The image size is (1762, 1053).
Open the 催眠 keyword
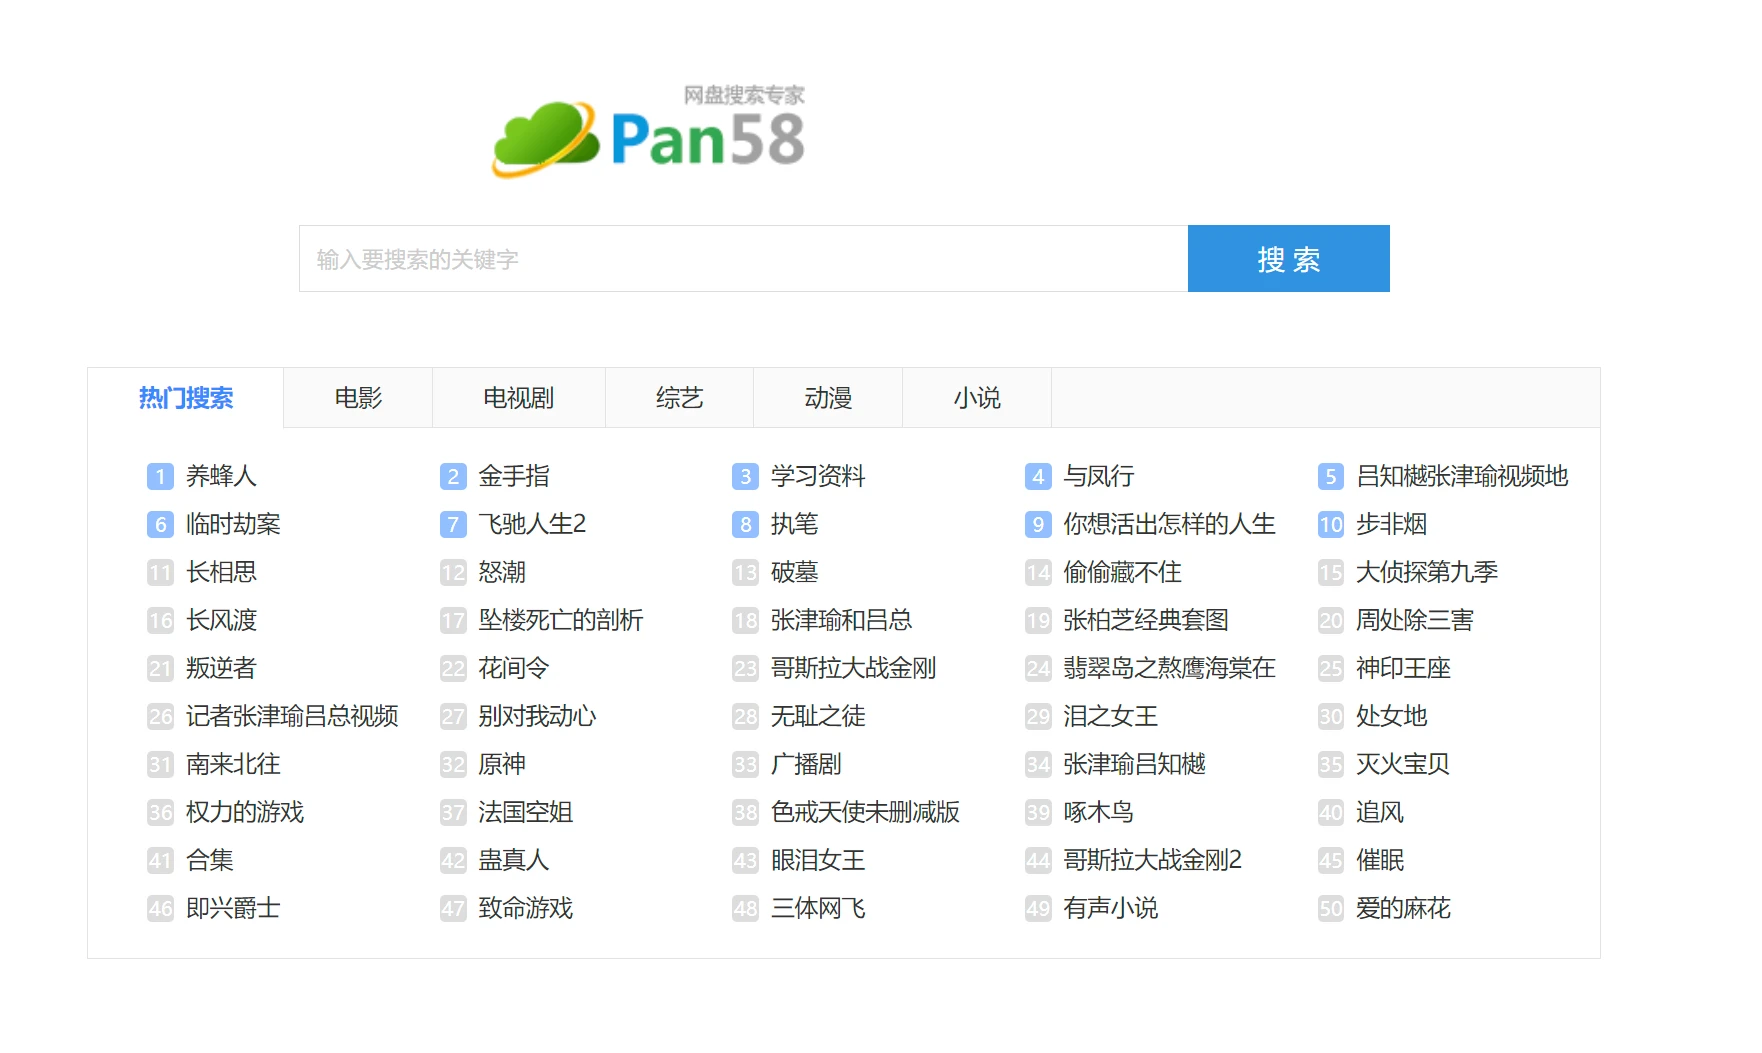1380,860
